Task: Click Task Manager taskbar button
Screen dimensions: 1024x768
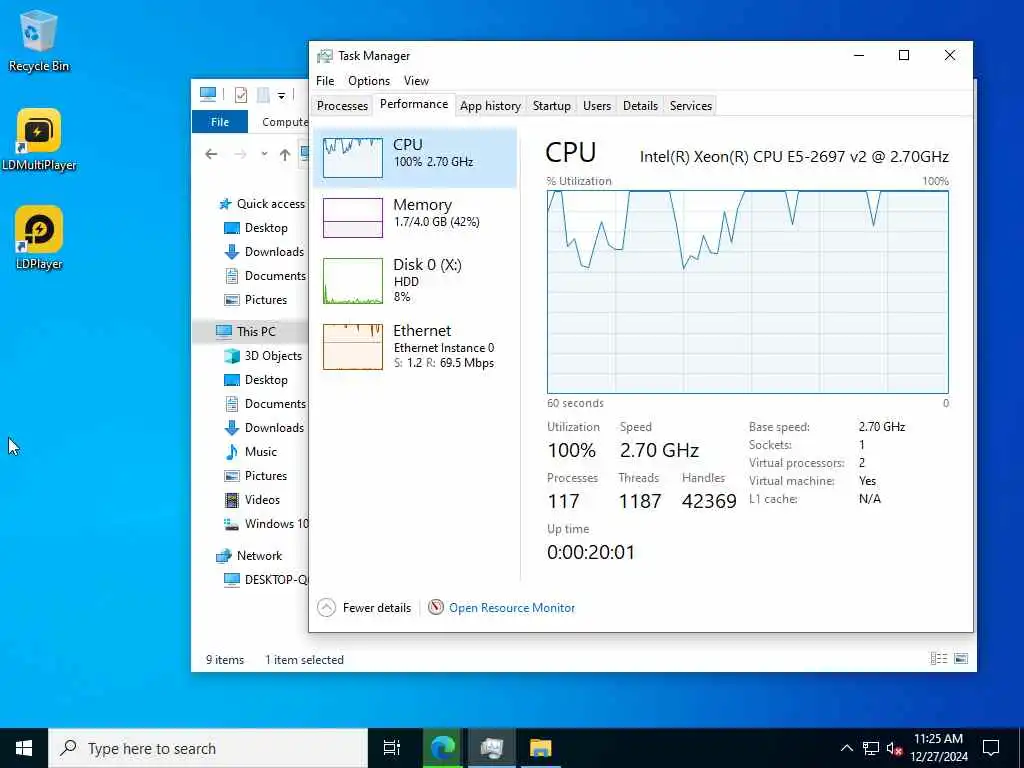Action: point(491,748)
